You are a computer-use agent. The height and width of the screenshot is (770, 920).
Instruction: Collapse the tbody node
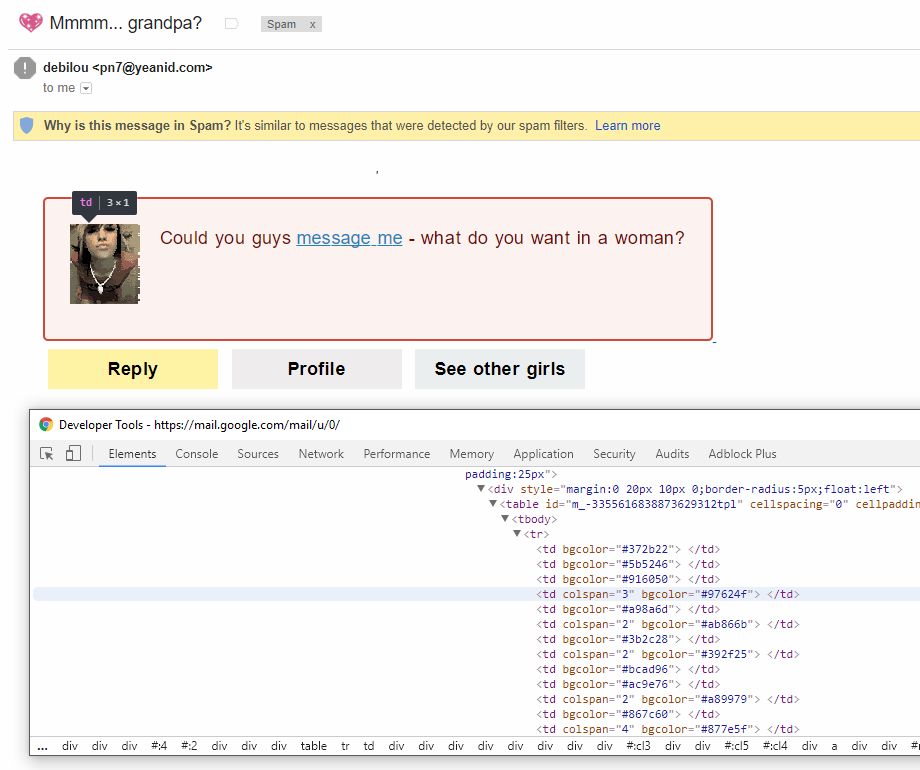[x=505, y=518]
